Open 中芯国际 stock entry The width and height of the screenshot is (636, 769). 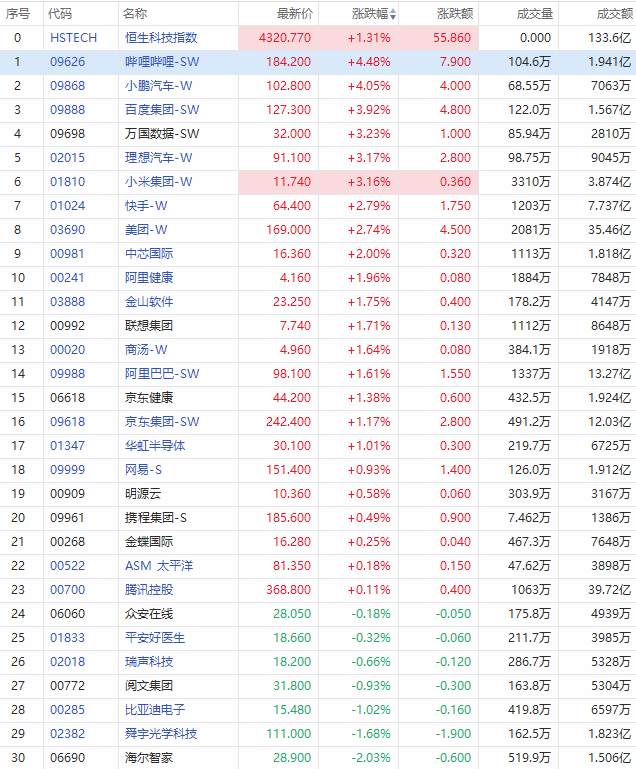149,254
